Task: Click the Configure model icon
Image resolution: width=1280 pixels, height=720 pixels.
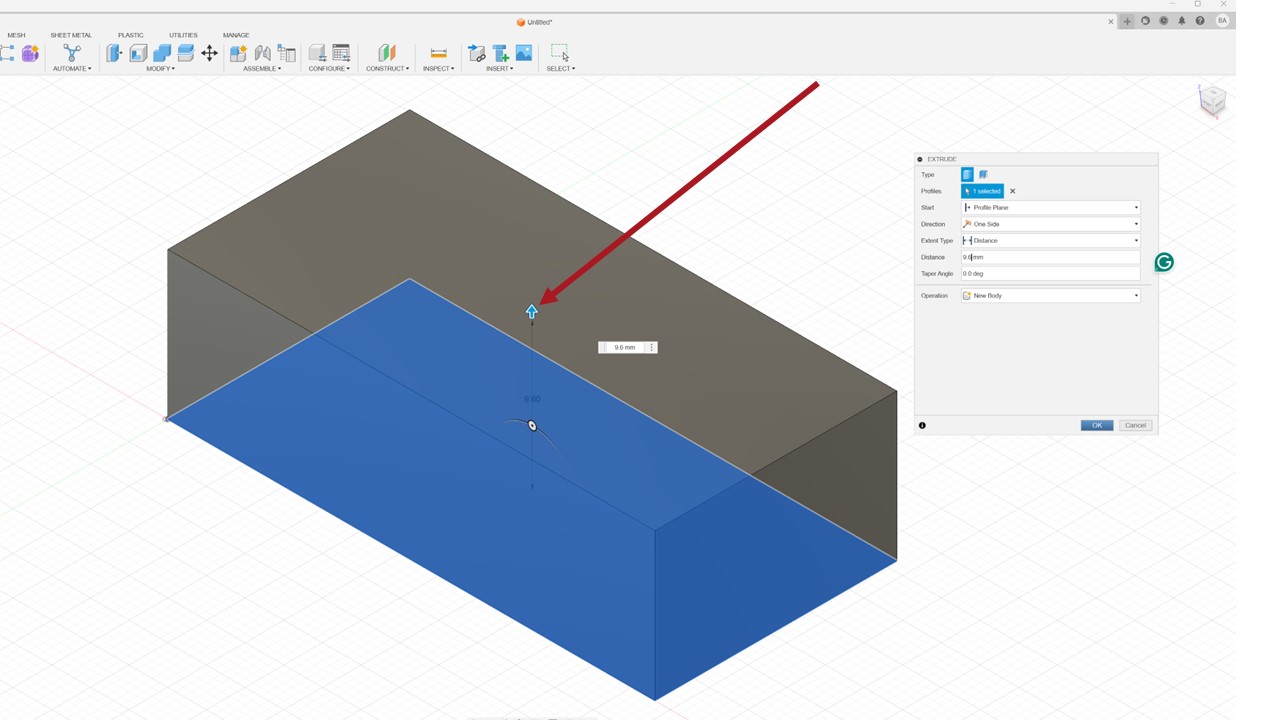Action: [317, 53]
